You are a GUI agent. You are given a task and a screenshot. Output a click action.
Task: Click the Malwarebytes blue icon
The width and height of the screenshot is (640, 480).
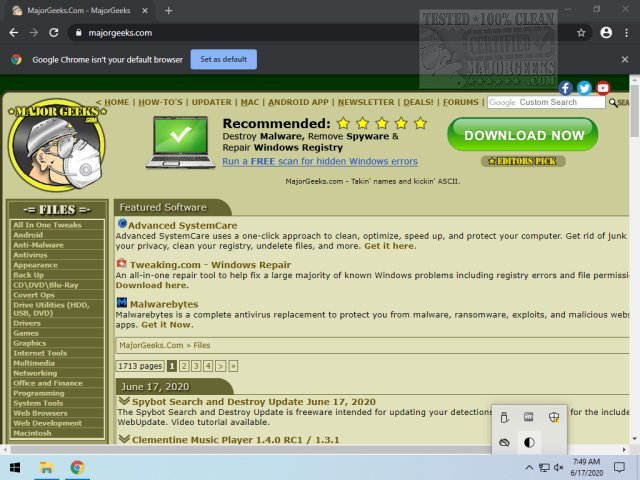click(122, 302)
